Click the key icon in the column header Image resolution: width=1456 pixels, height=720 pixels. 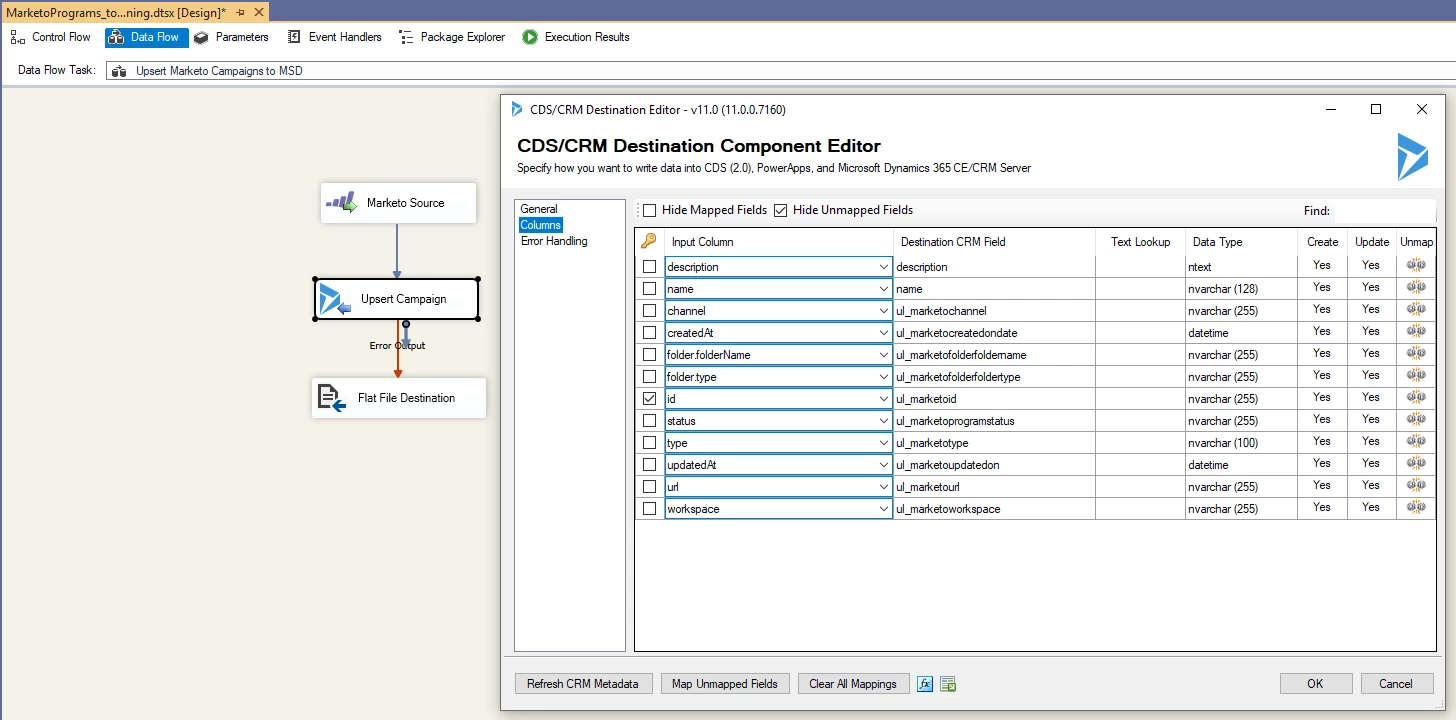[649, 241]
